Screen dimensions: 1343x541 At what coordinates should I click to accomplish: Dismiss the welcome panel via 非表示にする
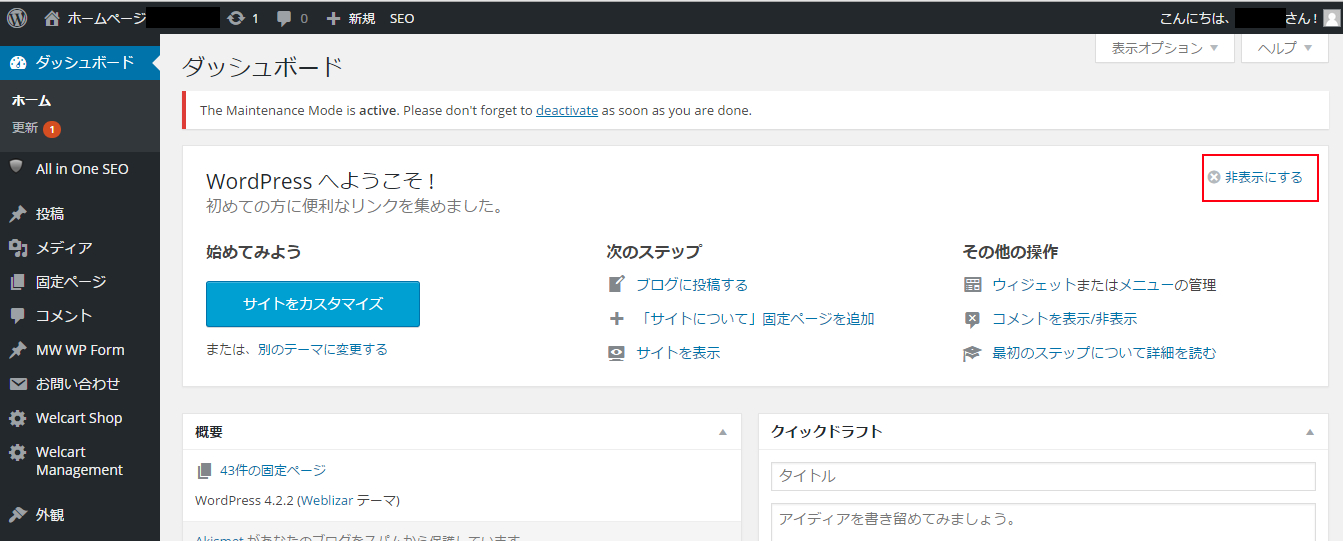coord(1255,177)
